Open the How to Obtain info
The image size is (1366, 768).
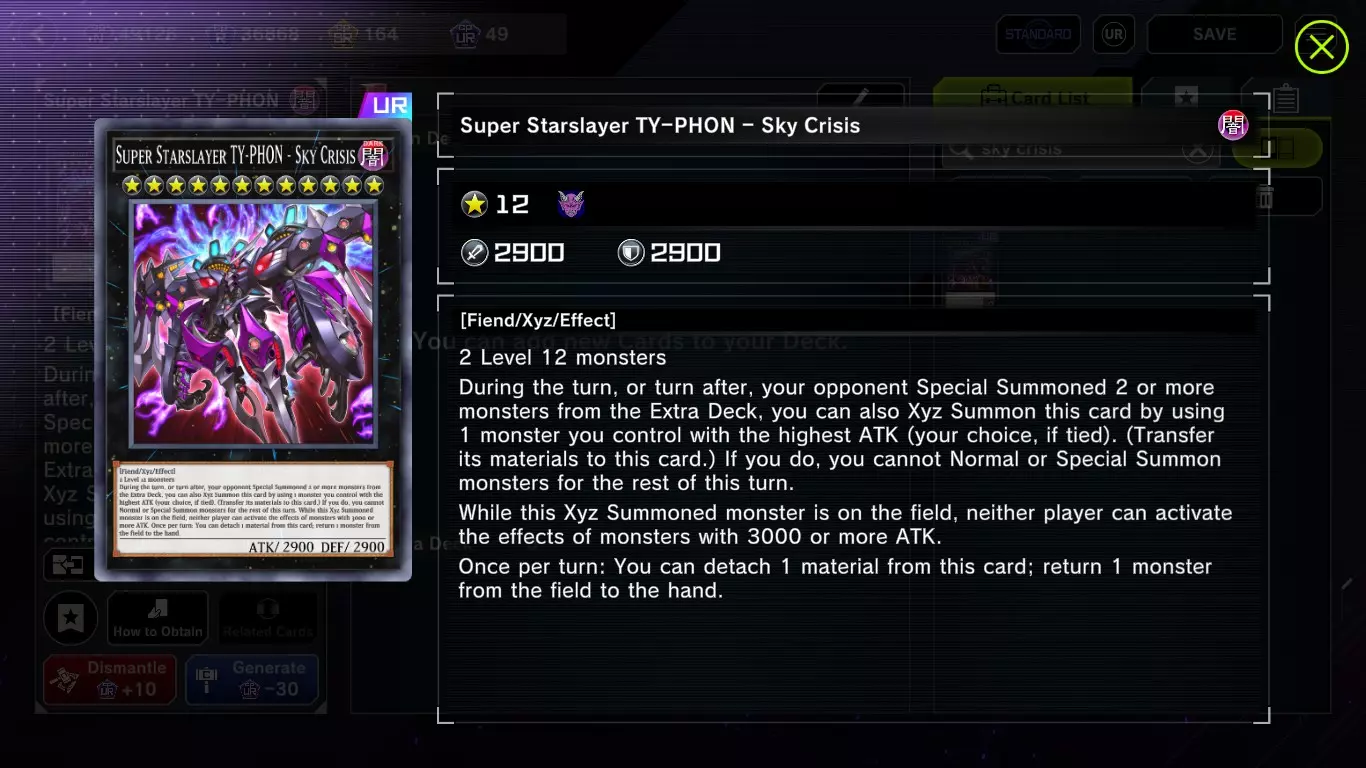click(x=157, y=619)
